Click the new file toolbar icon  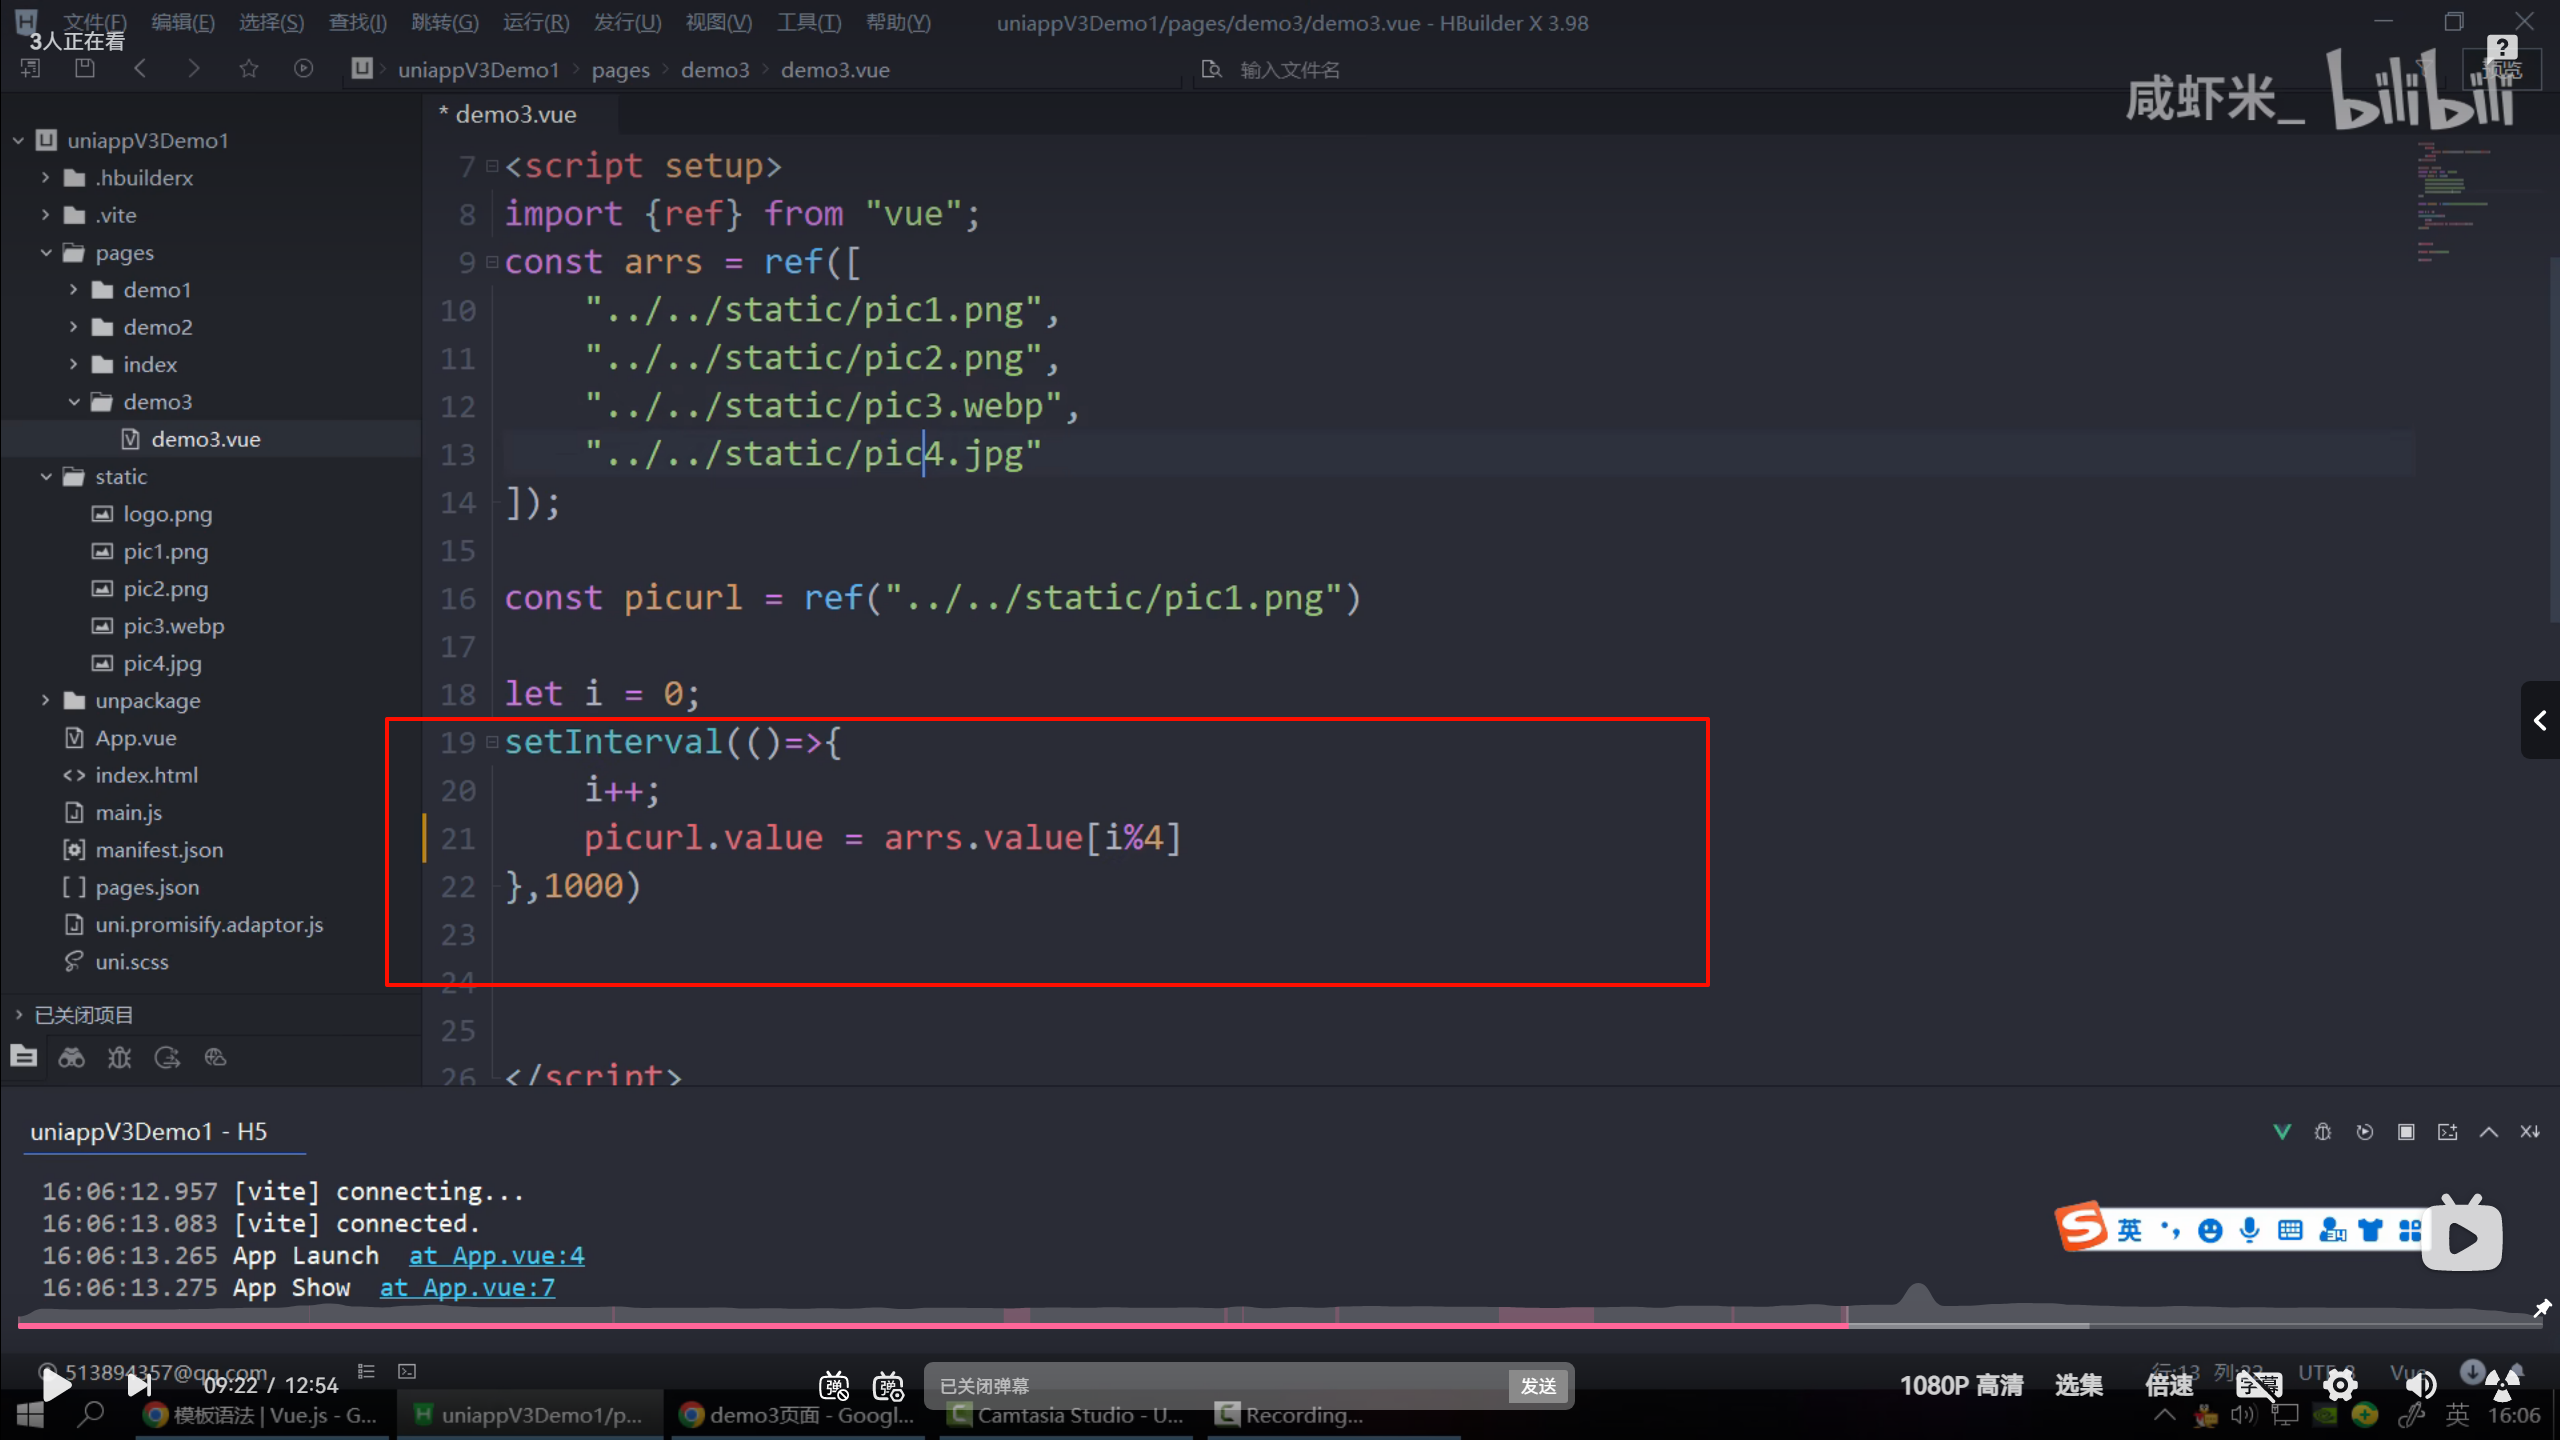[31, 69]
